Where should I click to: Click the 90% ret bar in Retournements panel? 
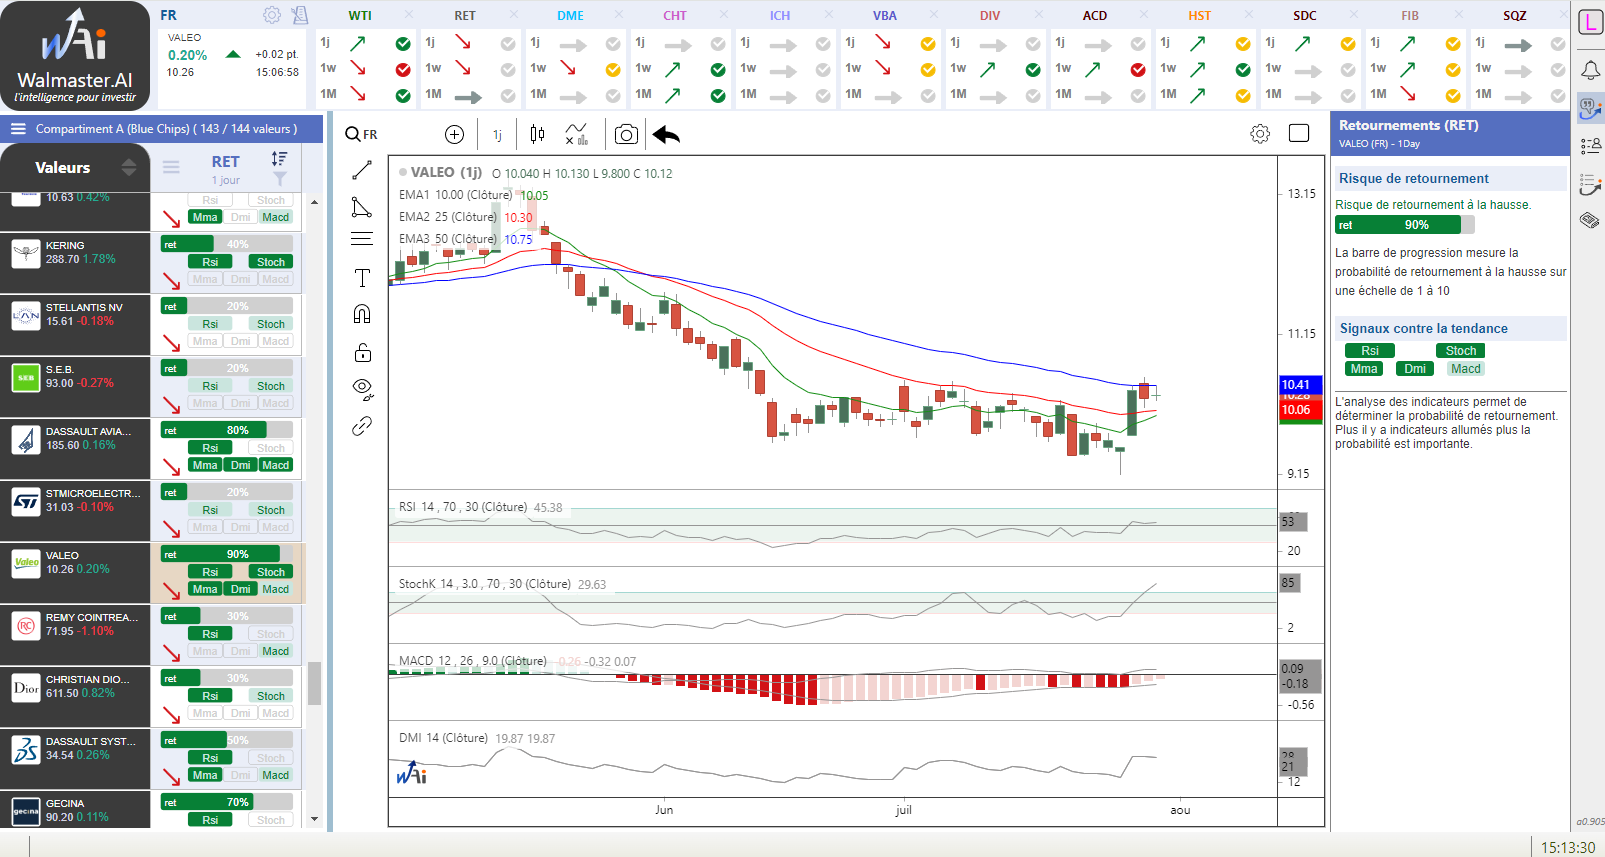(1405, 225)
